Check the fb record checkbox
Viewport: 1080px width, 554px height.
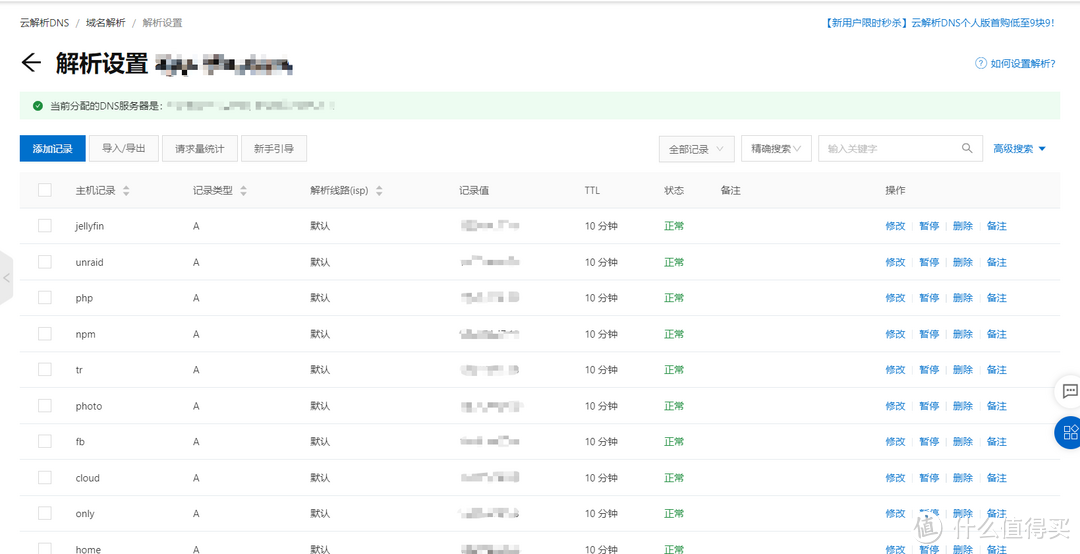(45, 441)
